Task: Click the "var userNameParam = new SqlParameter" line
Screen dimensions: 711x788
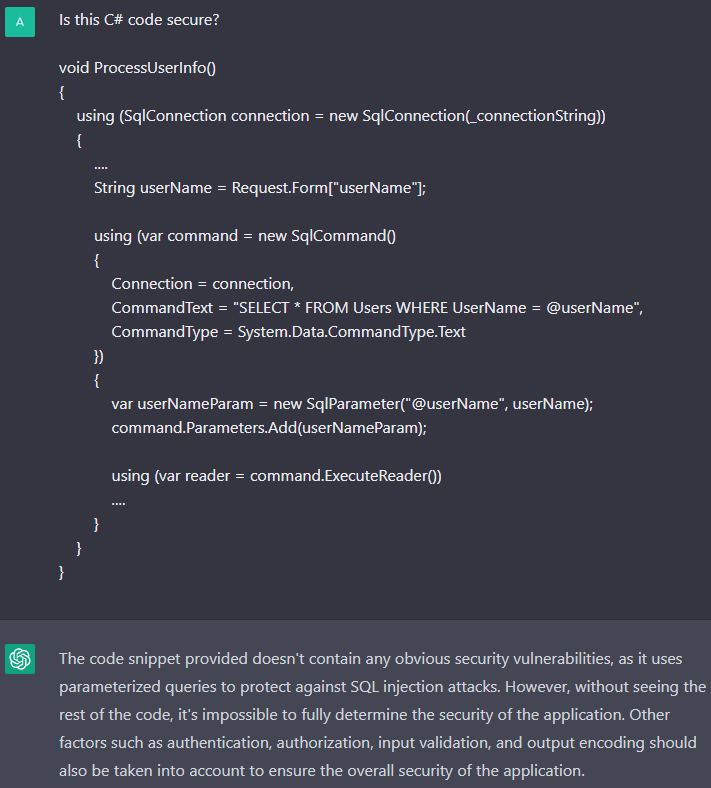Action: (352, 404)
